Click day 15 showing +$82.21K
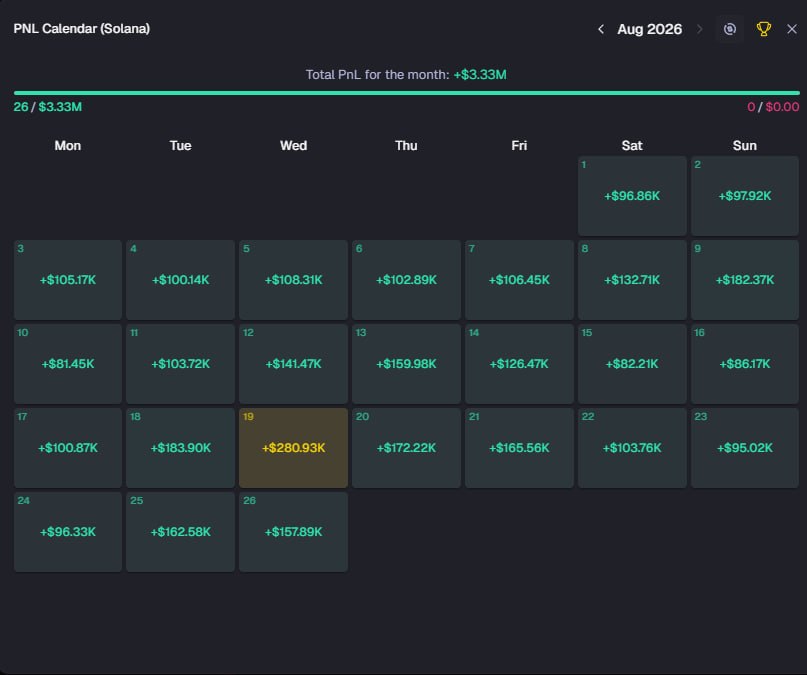The width and height of the screenshot is (807, 675). [x=632, y=364]
